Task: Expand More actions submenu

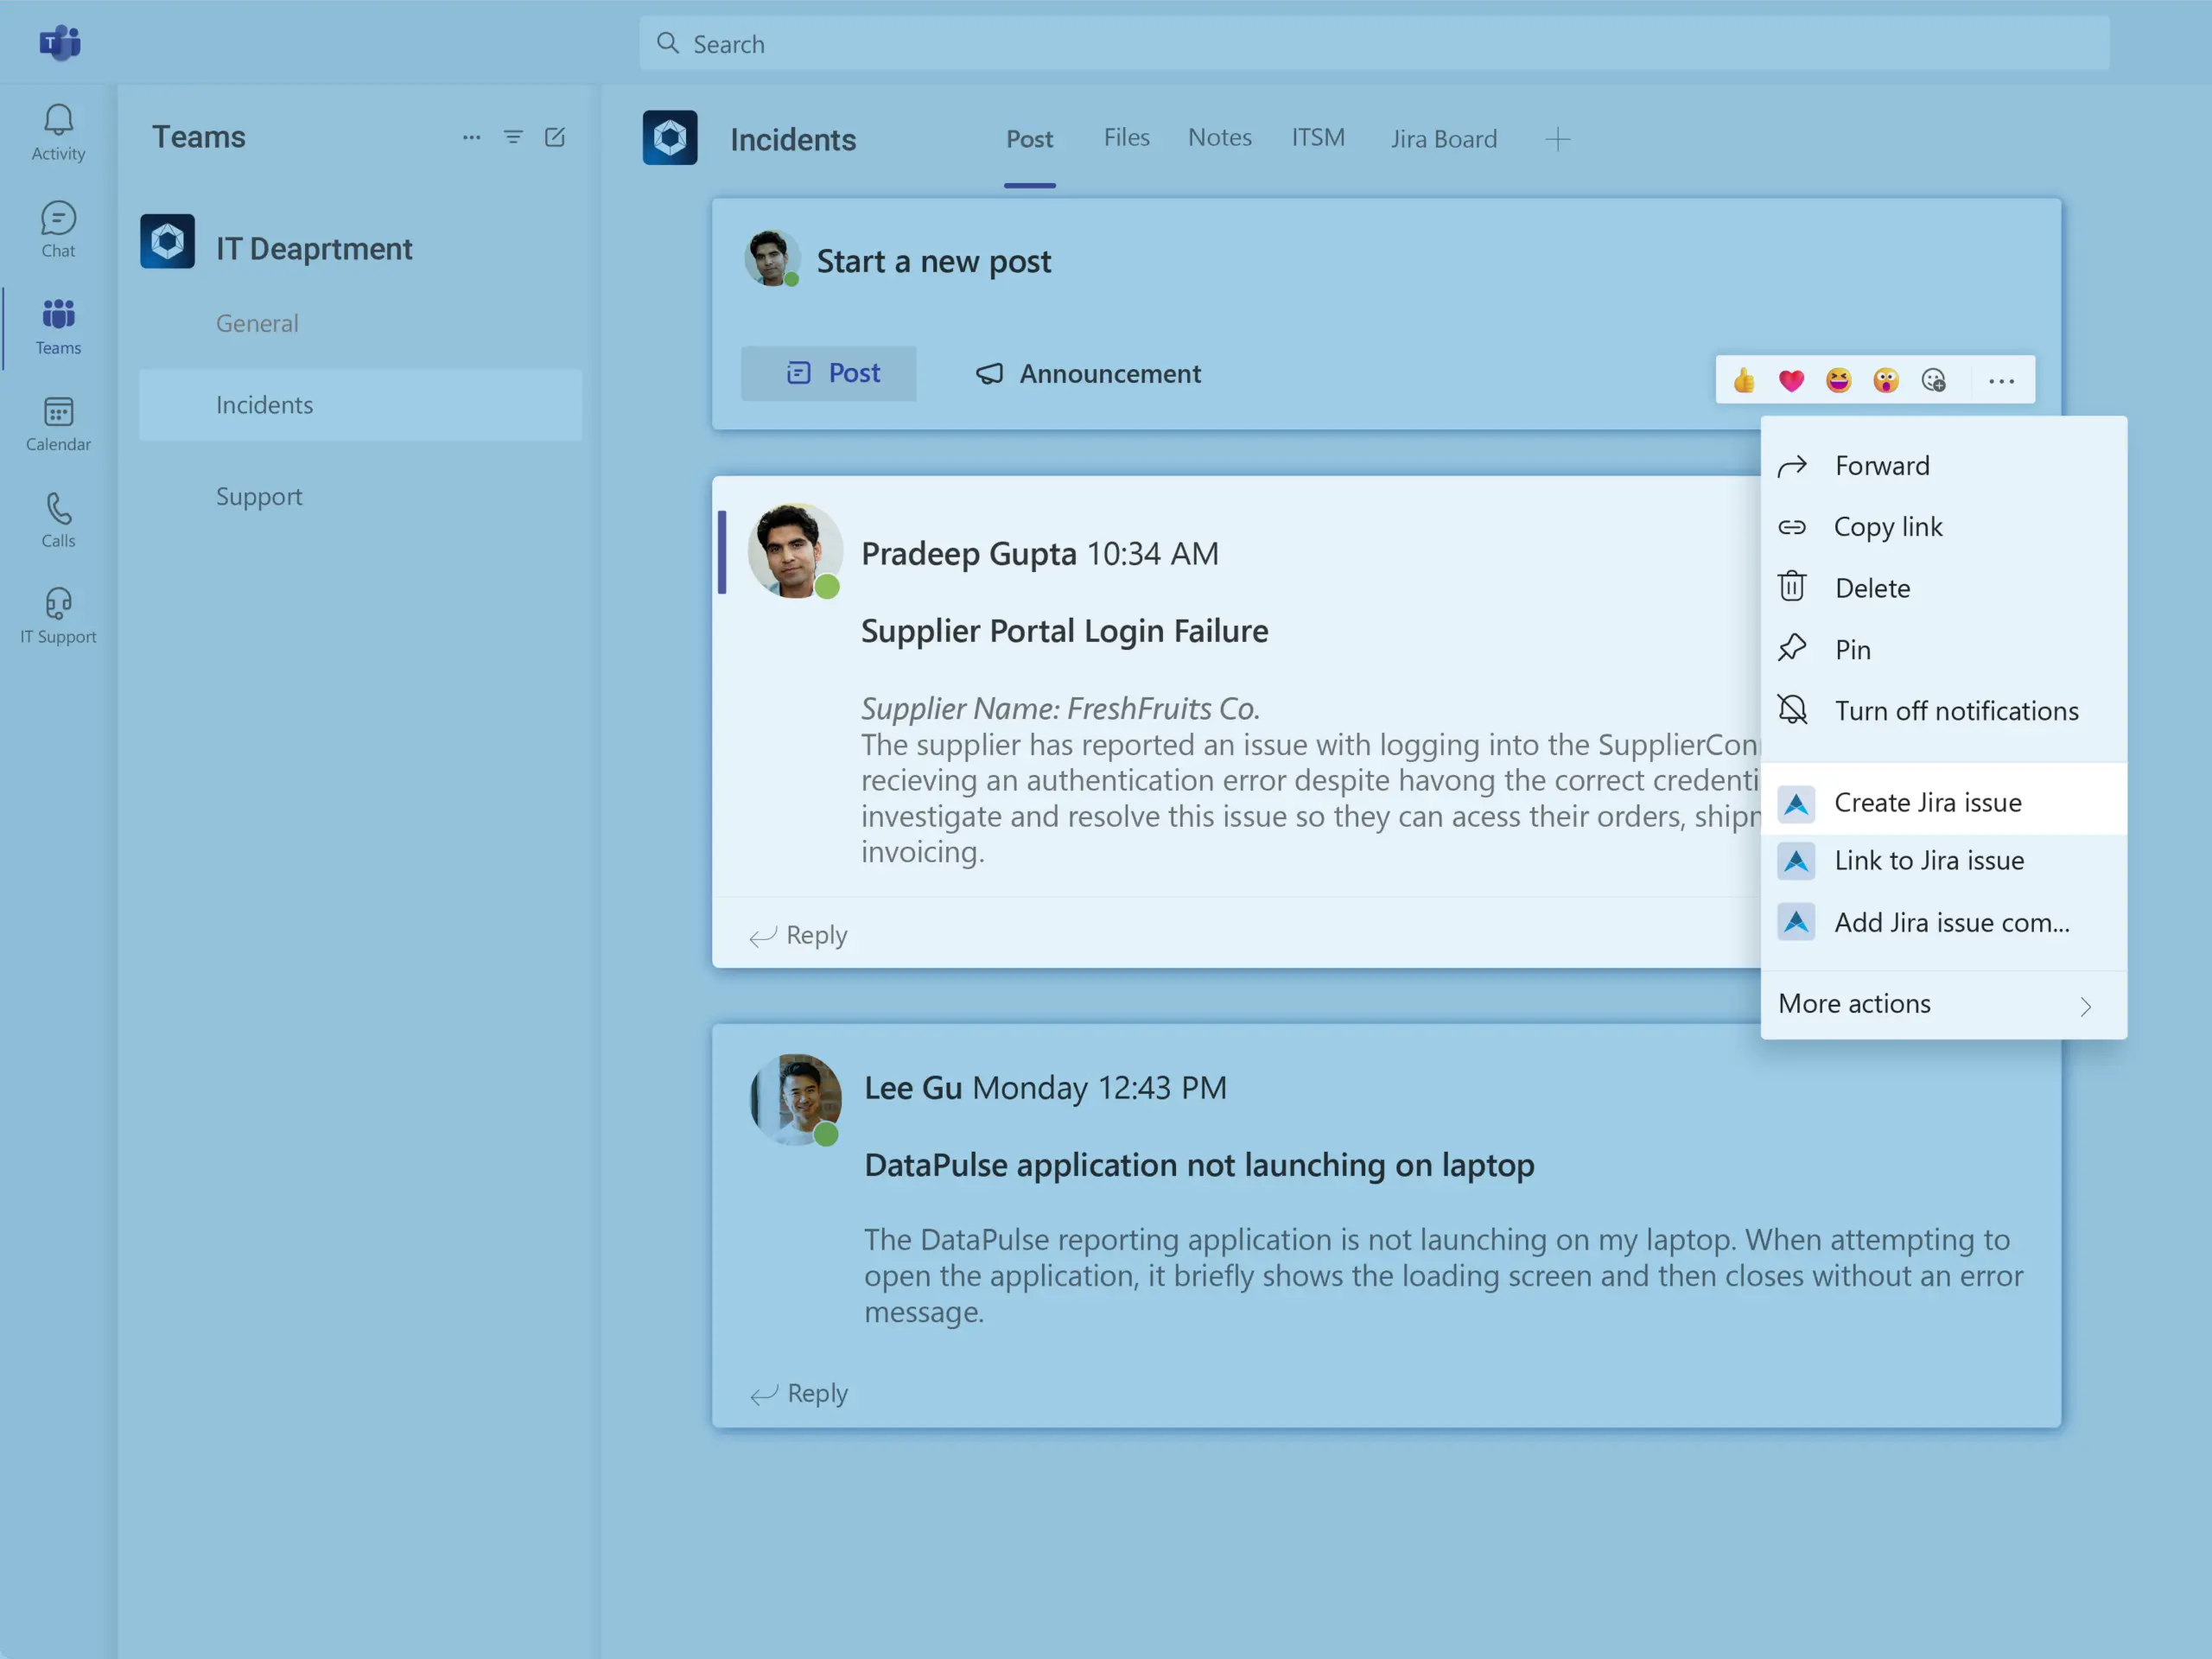Action: click(x=1943, y=1004)
